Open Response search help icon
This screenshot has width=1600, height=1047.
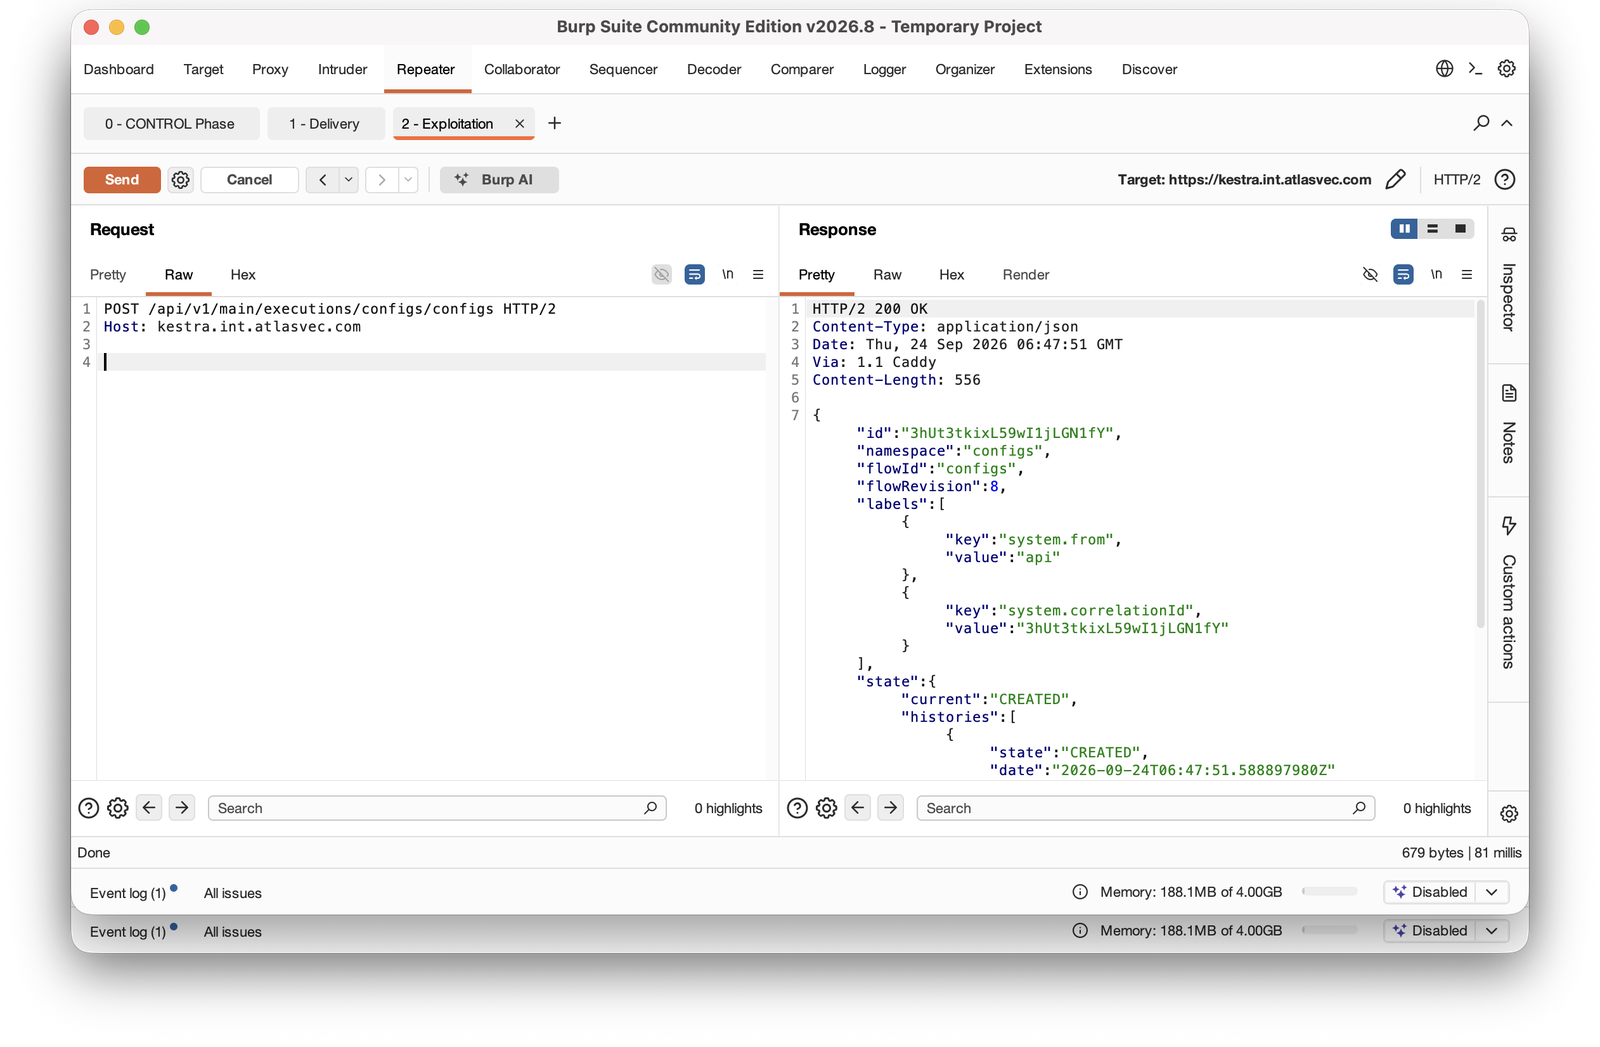click(797, 808)
